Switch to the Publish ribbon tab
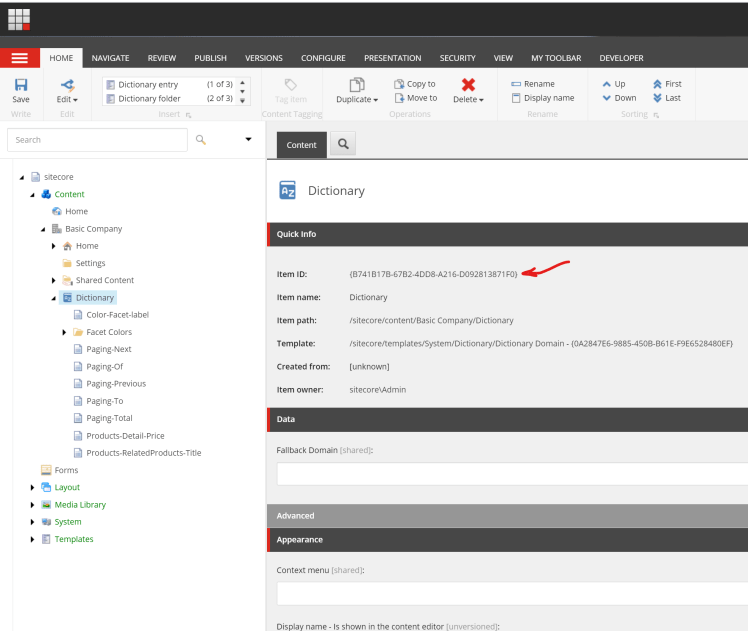 [x=210, y=58]
